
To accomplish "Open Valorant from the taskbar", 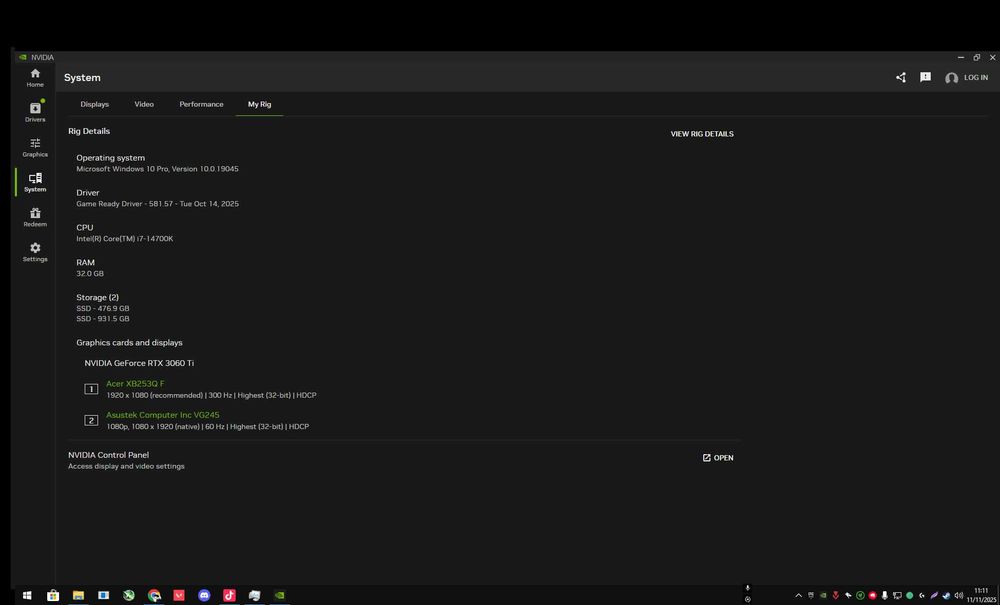I will (x=179, y=595).
